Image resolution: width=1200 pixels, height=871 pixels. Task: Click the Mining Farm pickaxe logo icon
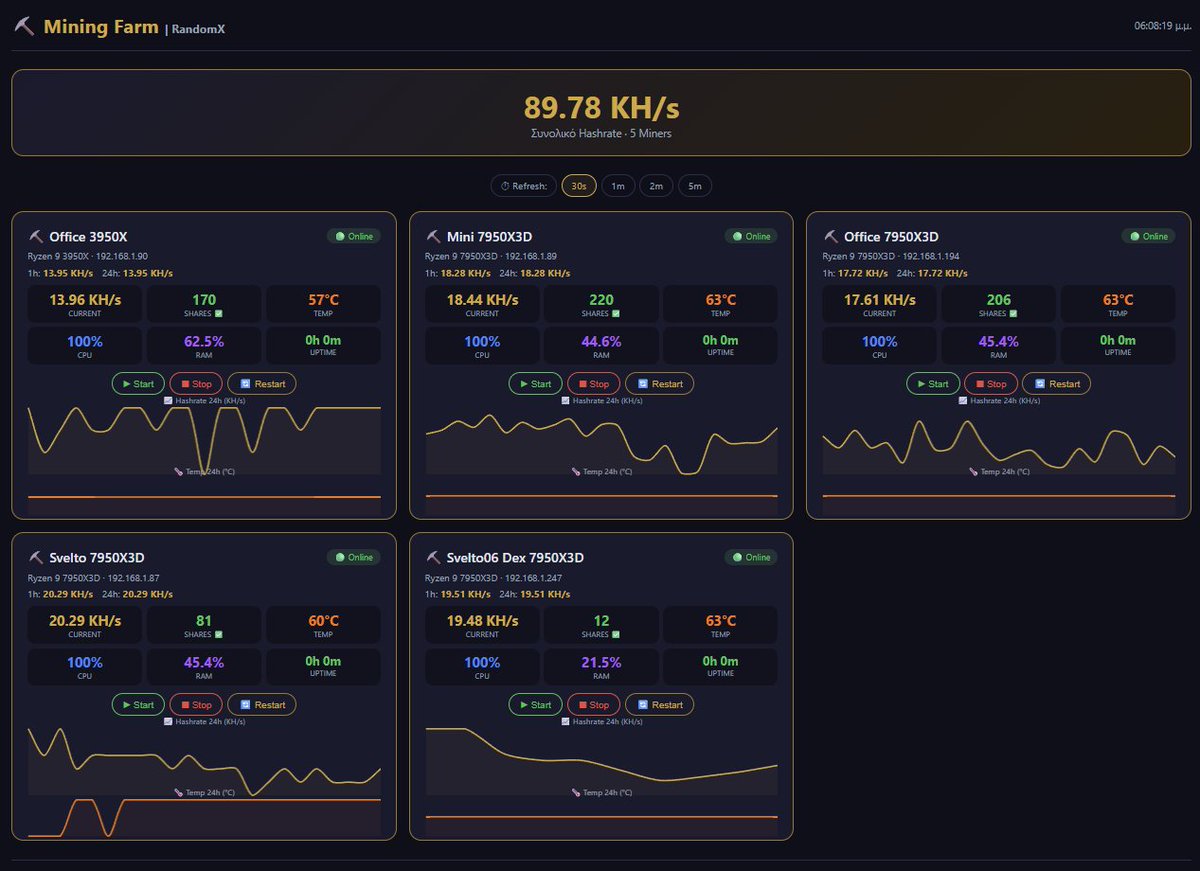24,27
